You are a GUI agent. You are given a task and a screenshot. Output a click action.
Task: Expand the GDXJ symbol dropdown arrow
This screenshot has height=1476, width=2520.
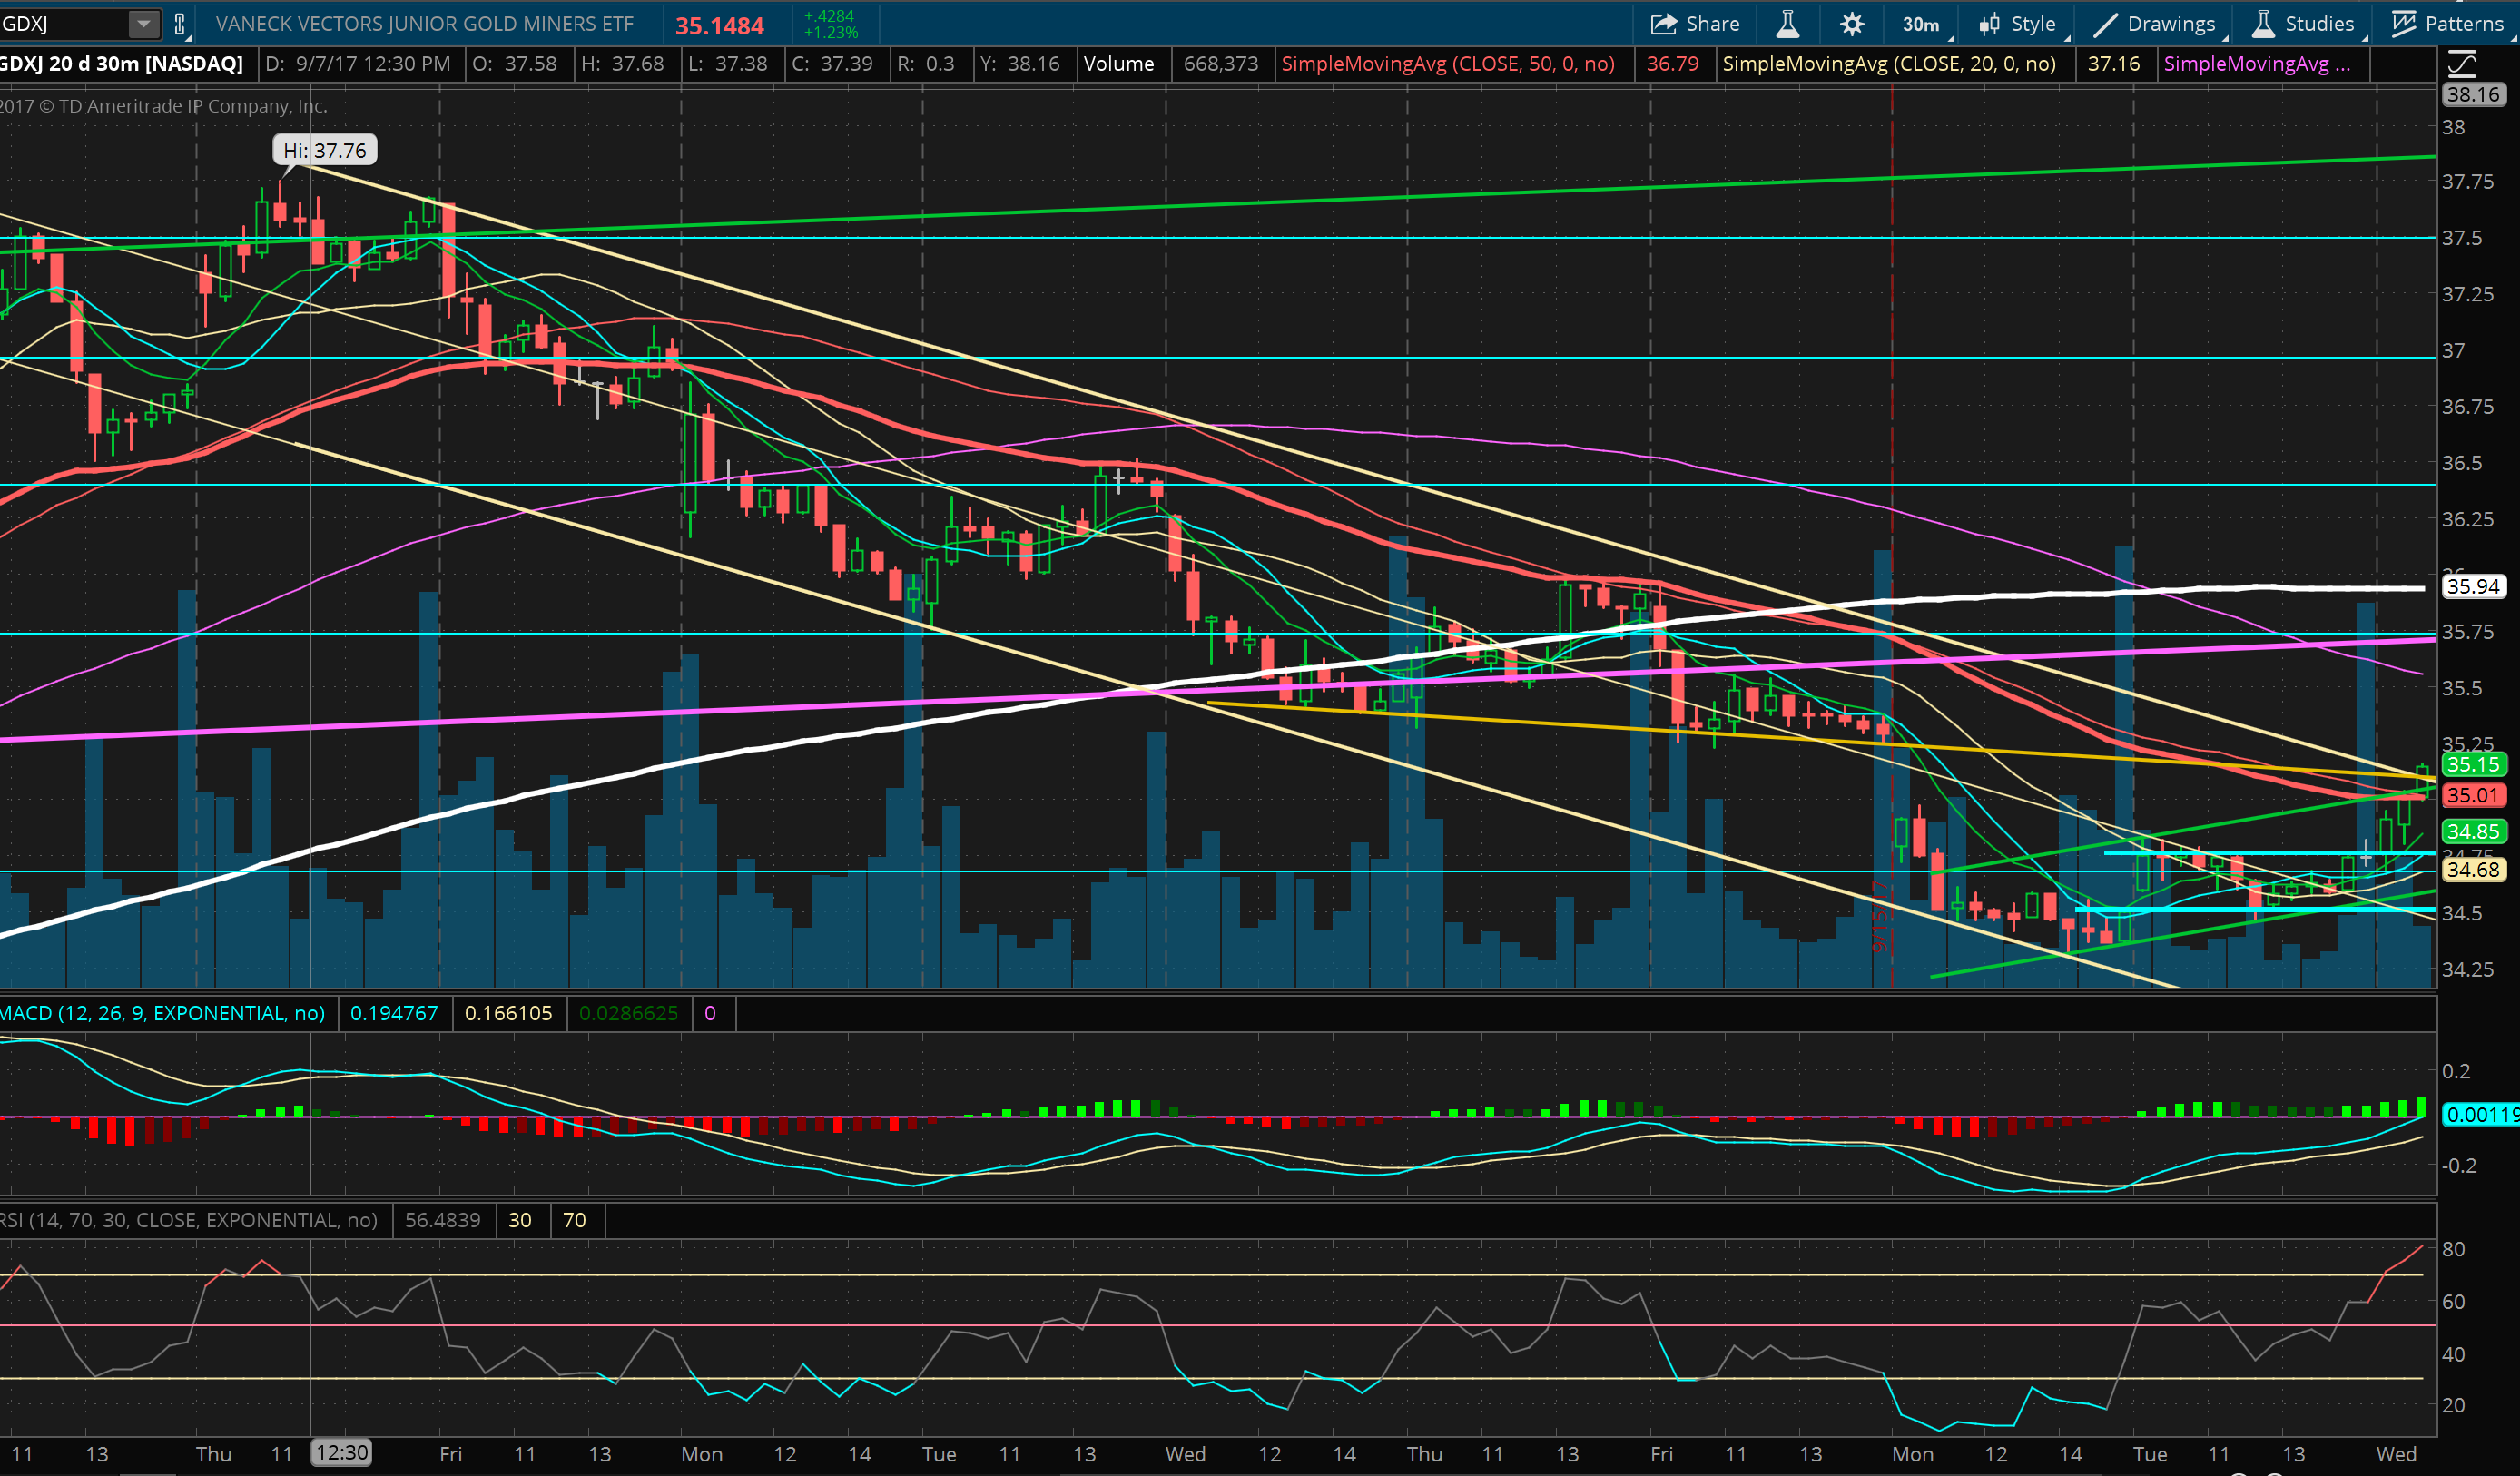click(x=144, y=24)
